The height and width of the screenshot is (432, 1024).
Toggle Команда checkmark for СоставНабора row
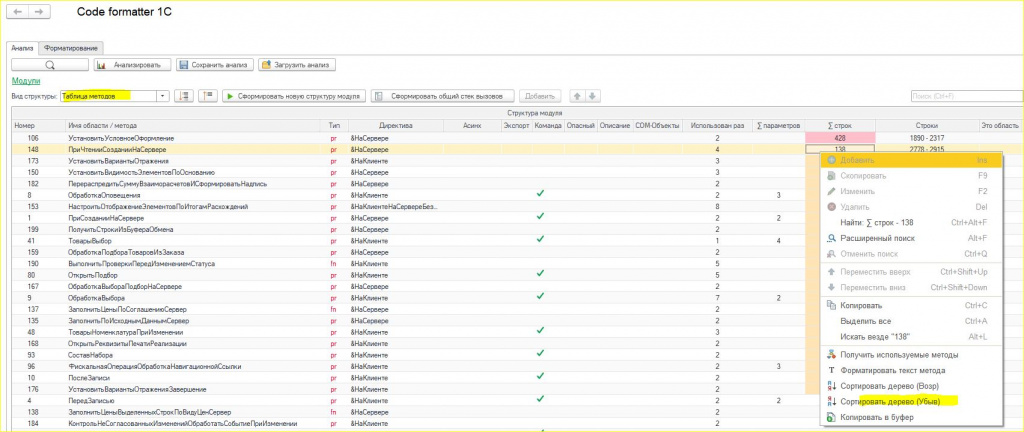(x=540, y=353)
